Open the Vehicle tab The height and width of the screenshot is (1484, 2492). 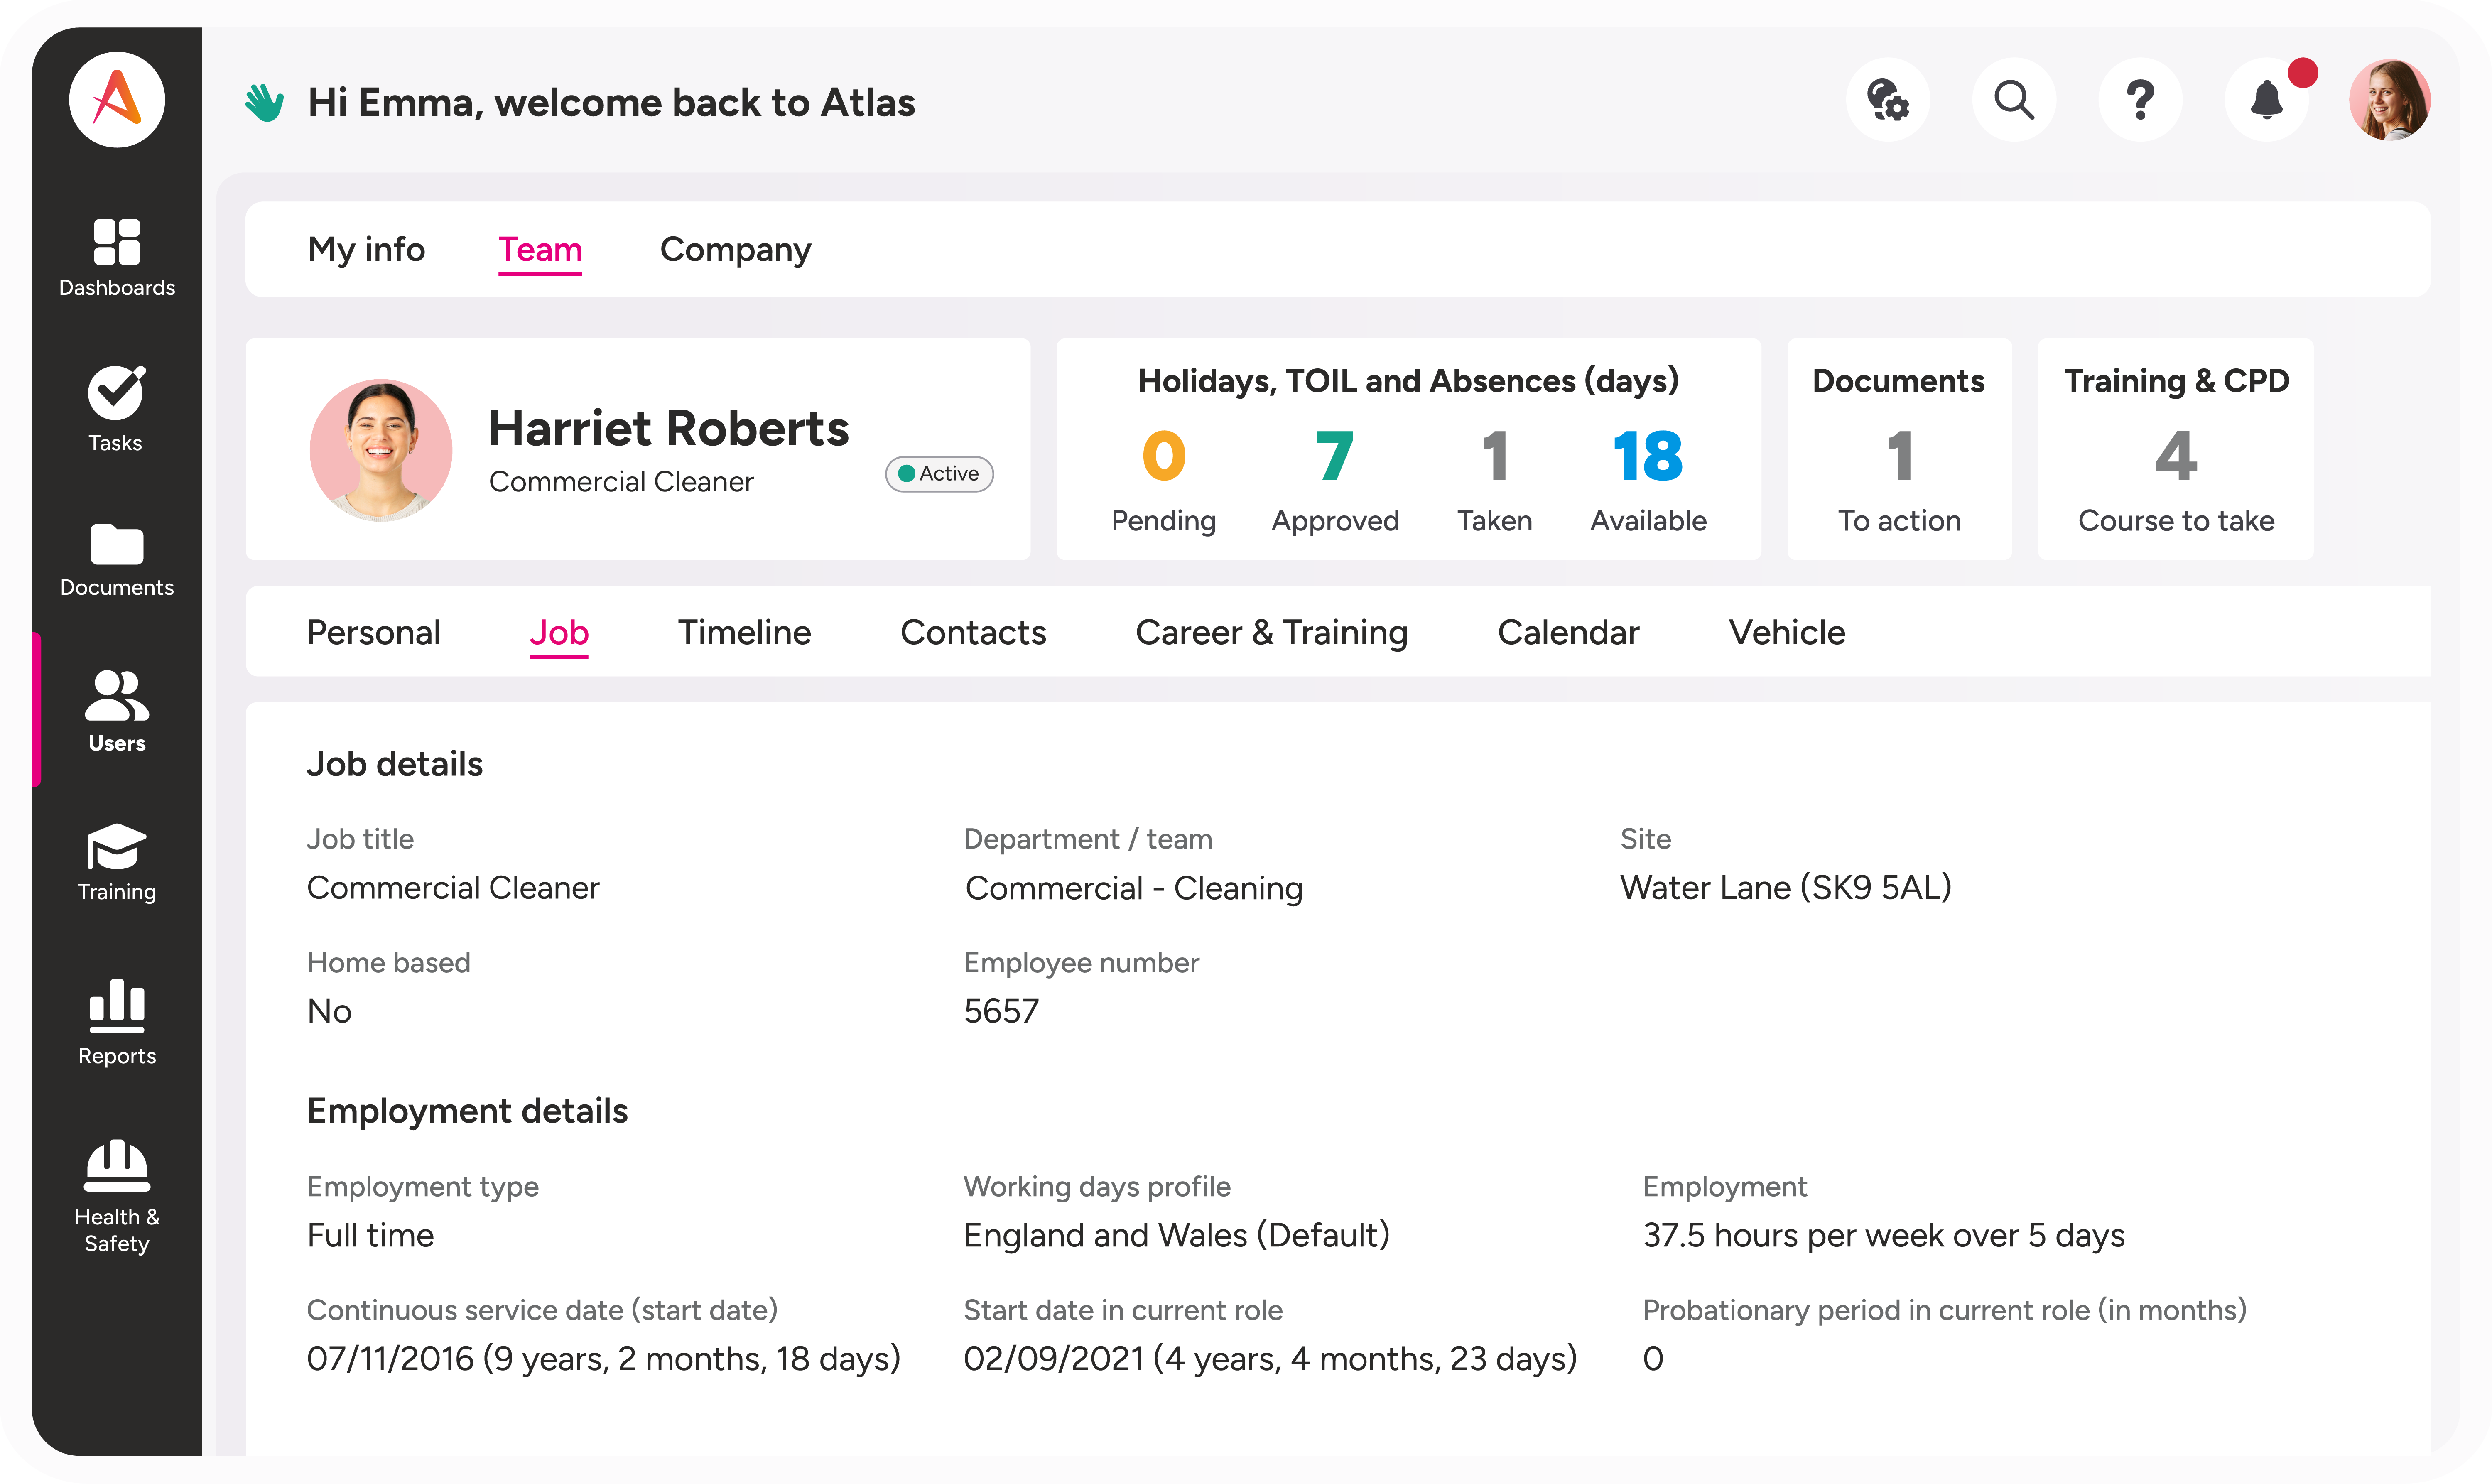point(1787,632)
